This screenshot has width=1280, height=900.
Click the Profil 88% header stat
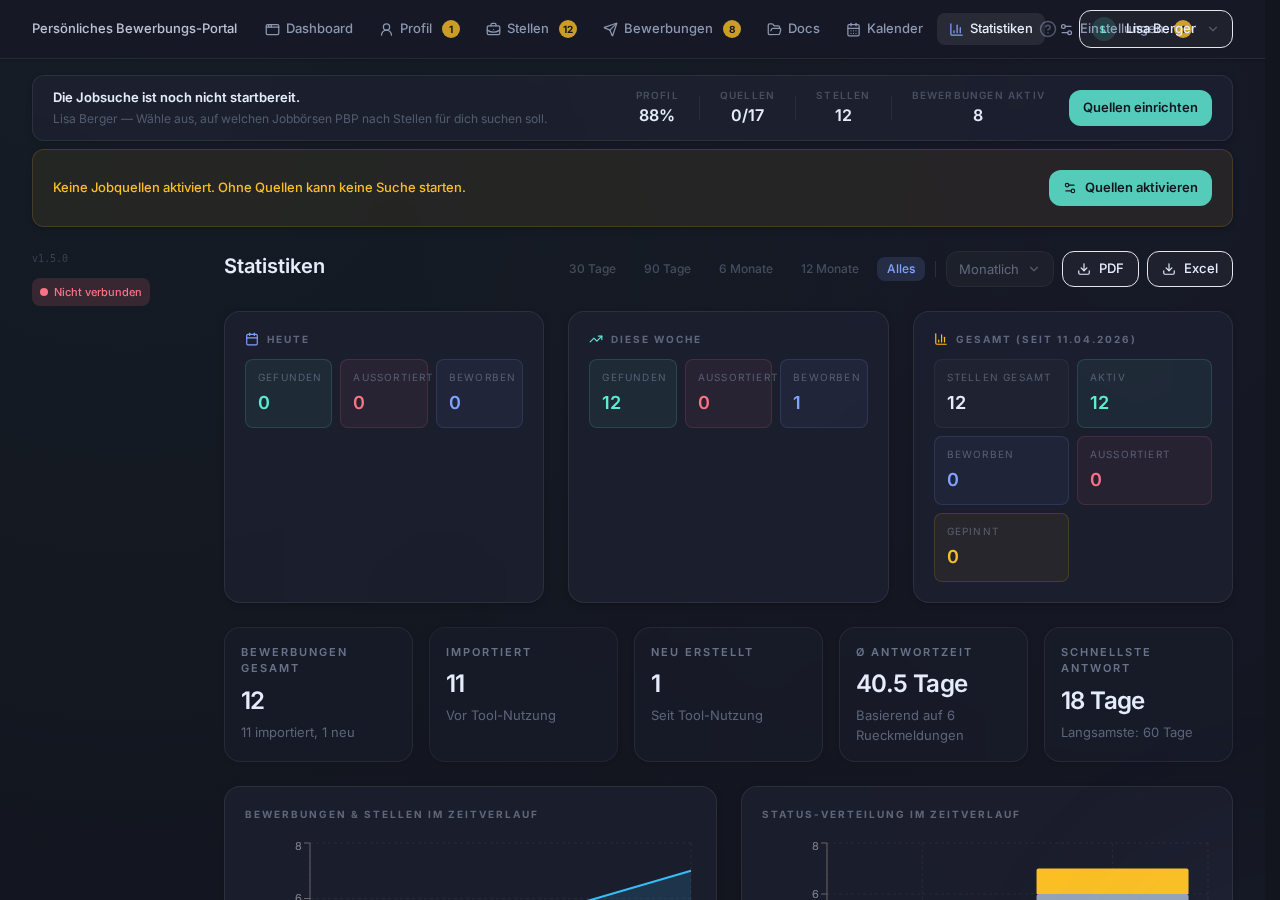pyautogui.click(x=657, y=107)
